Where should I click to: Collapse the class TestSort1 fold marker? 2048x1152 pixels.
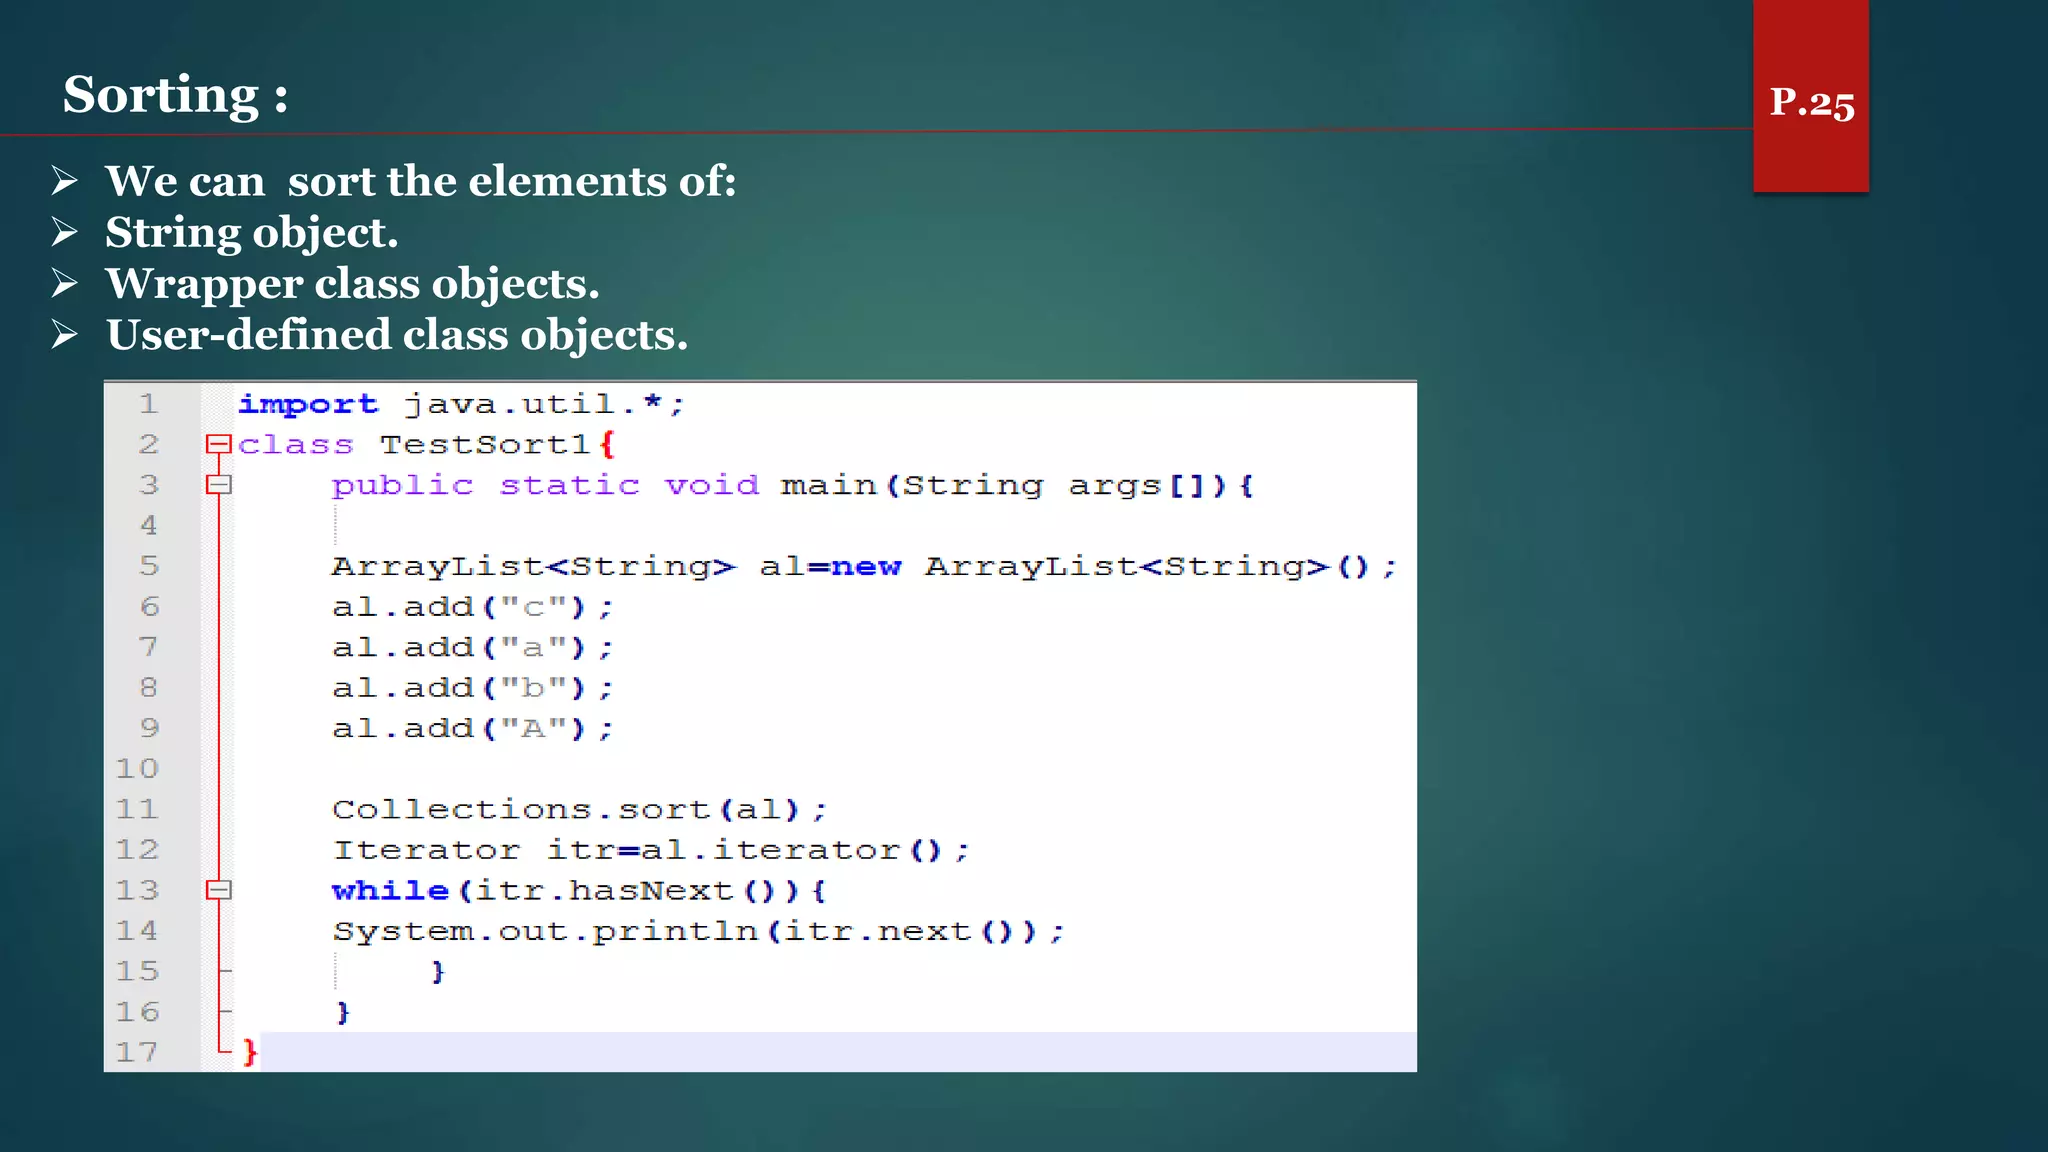coord(218,444)
